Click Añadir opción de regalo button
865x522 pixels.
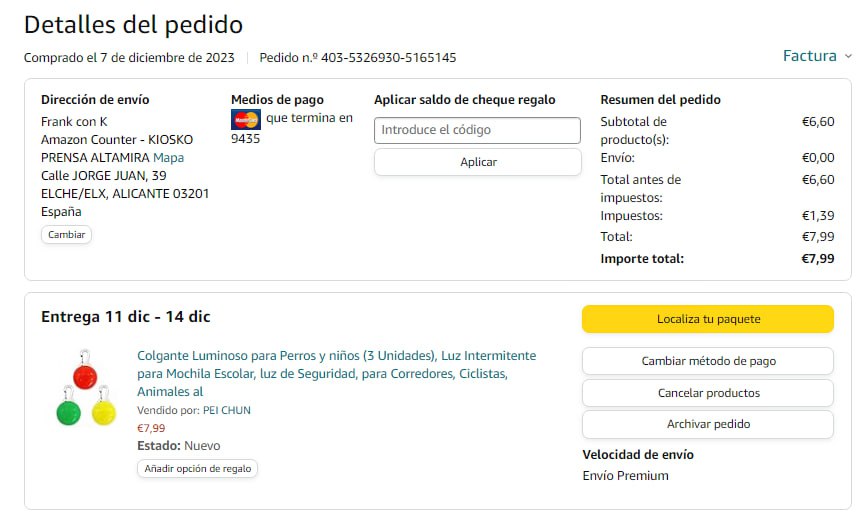pos(197,468)
